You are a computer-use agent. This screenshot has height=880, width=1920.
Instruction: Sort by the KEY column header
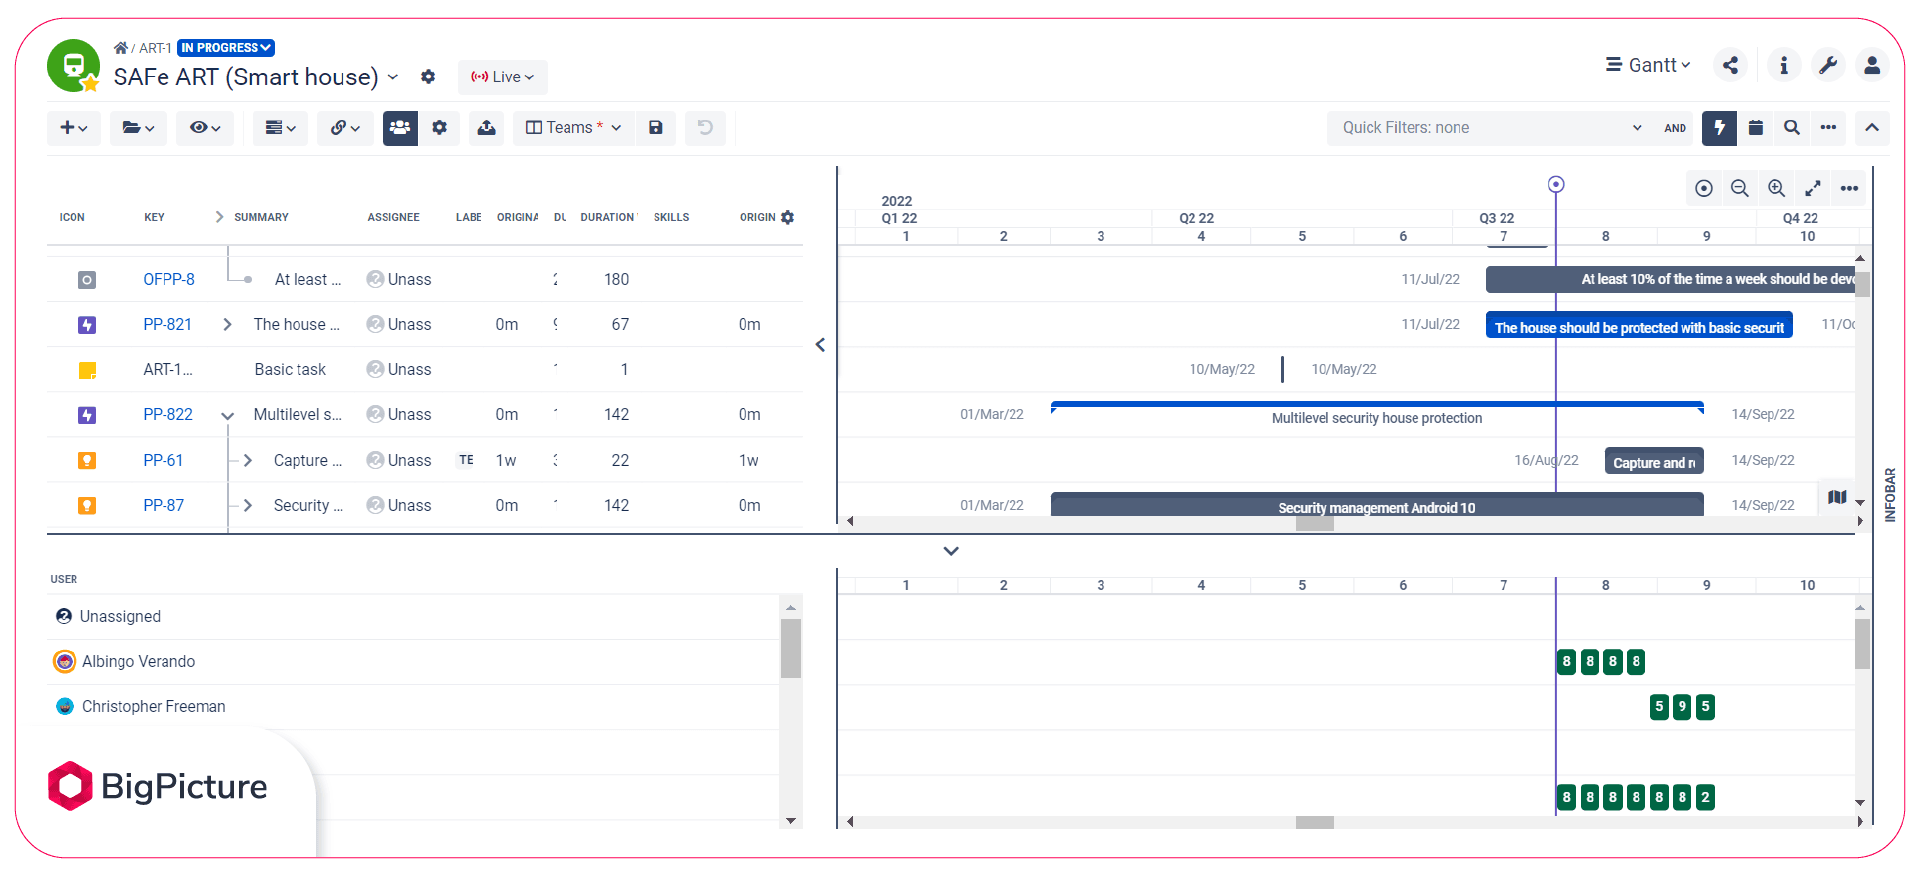pos(154,217)
